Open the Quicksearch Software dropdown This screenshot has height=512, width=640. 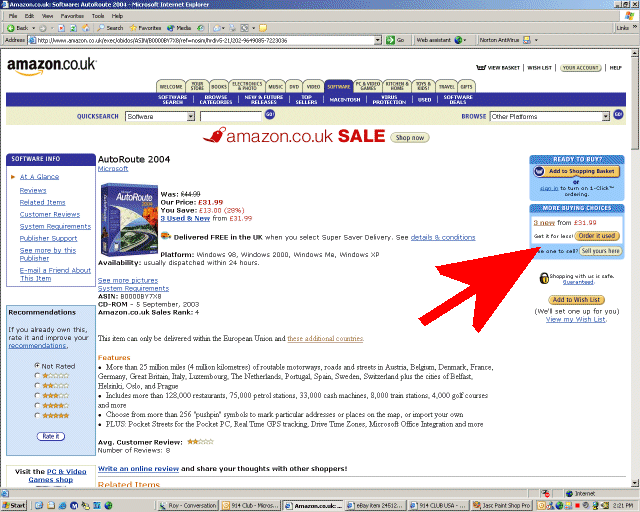click(160, 117)
